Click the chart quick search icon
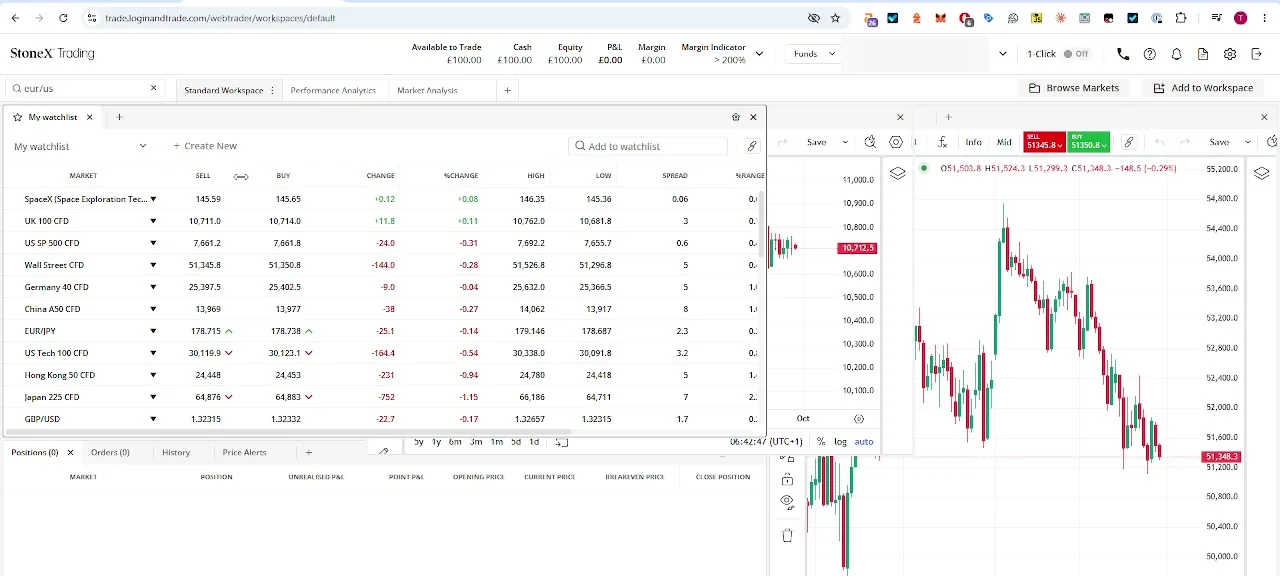 pyautogui.click(x=870, y=142)
